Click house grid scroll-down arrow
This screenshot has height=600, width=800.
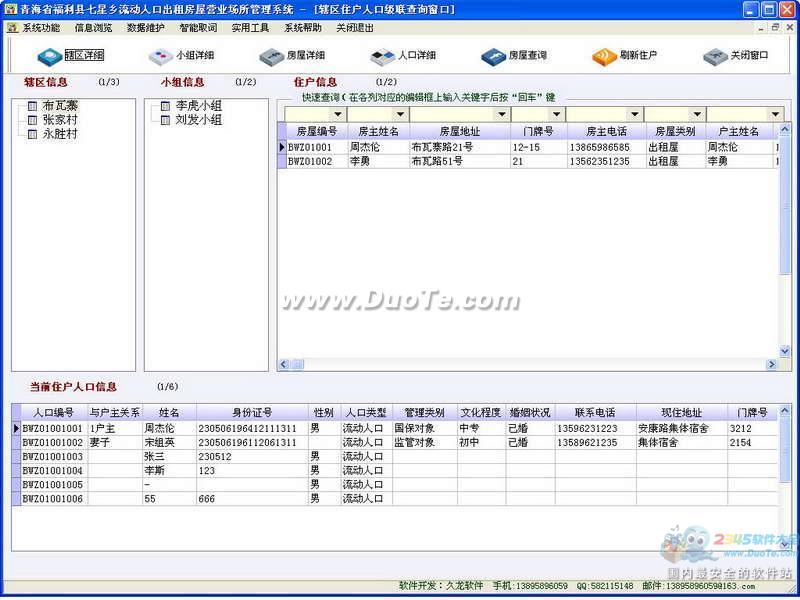(785, 351)
